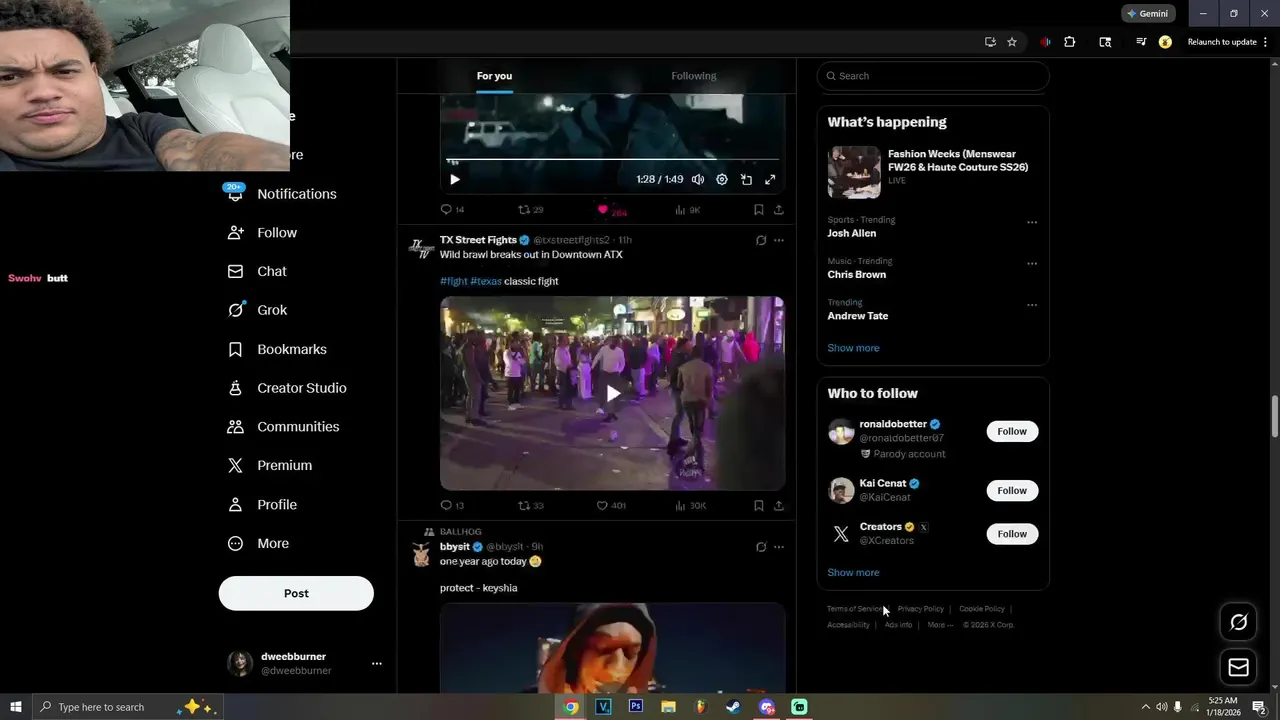Screen dimensions: 1280x720
Task: Open Chat from the sidebar
Action: (x=257, y=271)
